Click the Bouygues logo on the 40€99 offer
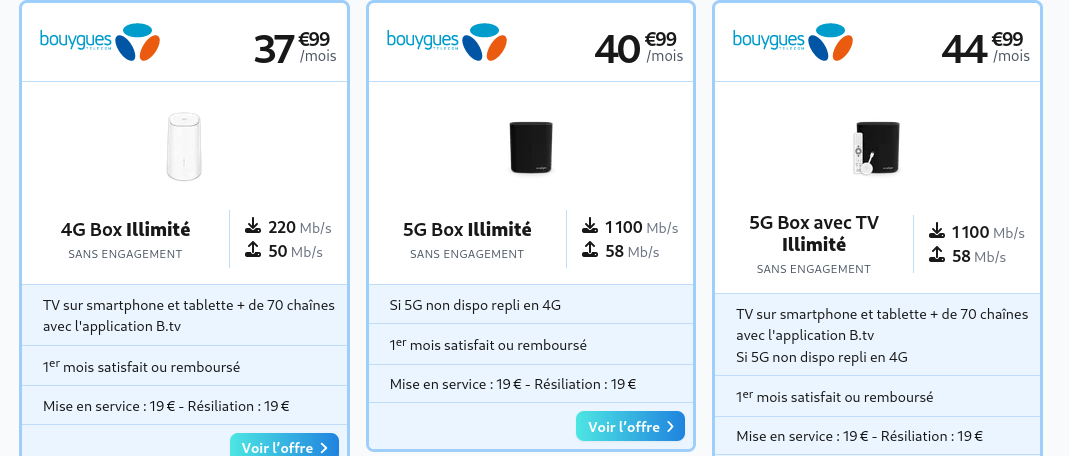 [x=447, y=41]
